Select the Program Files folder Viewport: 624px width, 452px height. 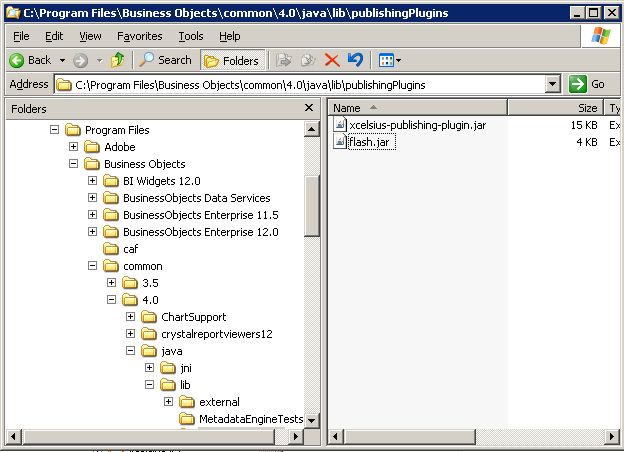click(x=117, y=130)
